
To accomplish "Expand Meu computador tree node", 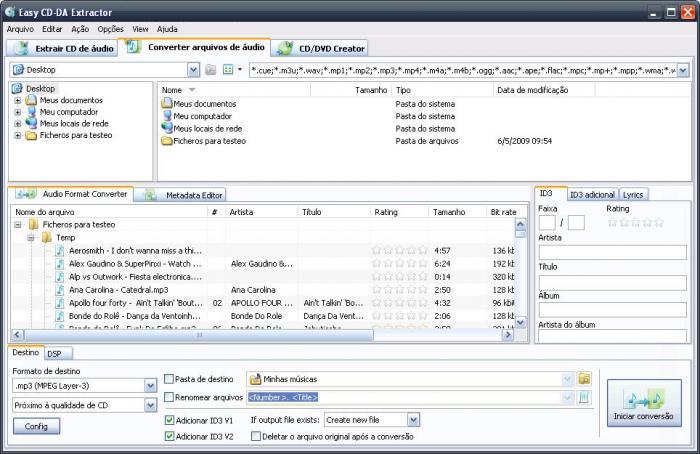I will pos(17,112).
